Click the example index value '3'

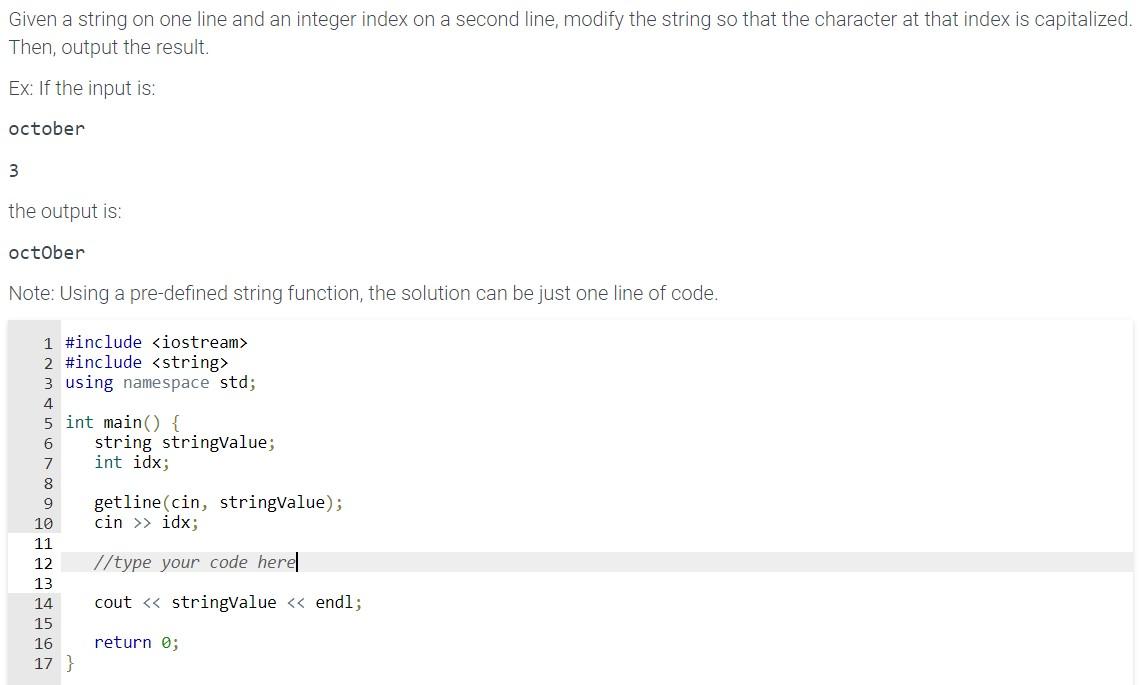(13, 170)
